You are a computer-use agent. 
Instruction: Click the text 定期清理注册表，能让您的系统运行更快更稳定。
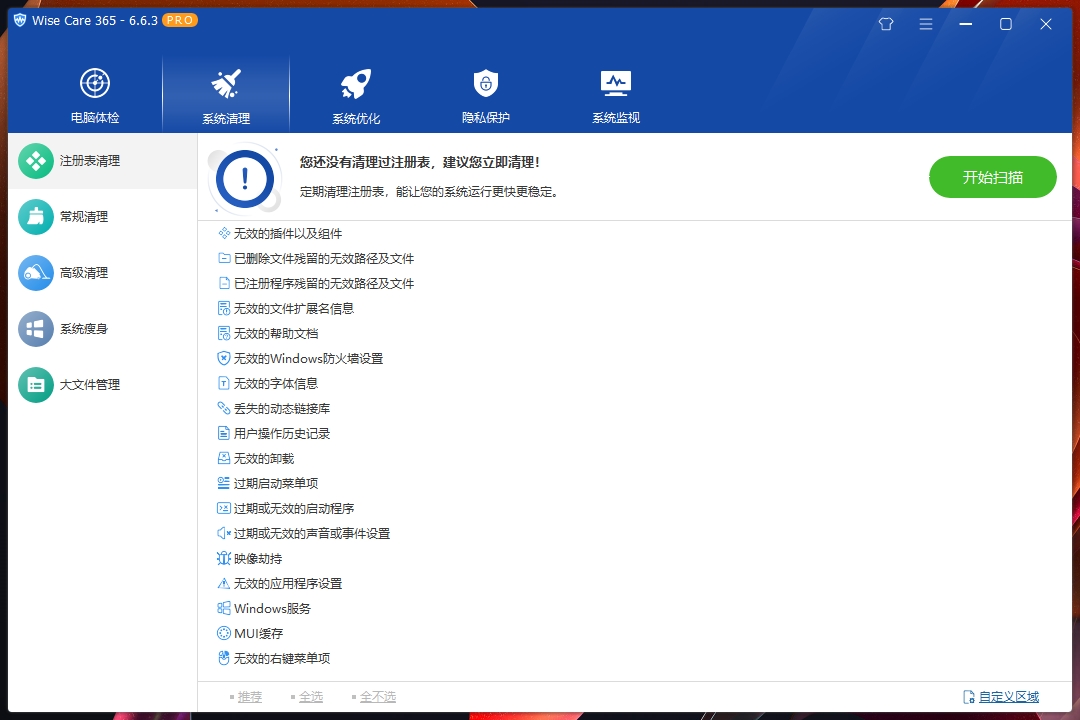point(429,192)
